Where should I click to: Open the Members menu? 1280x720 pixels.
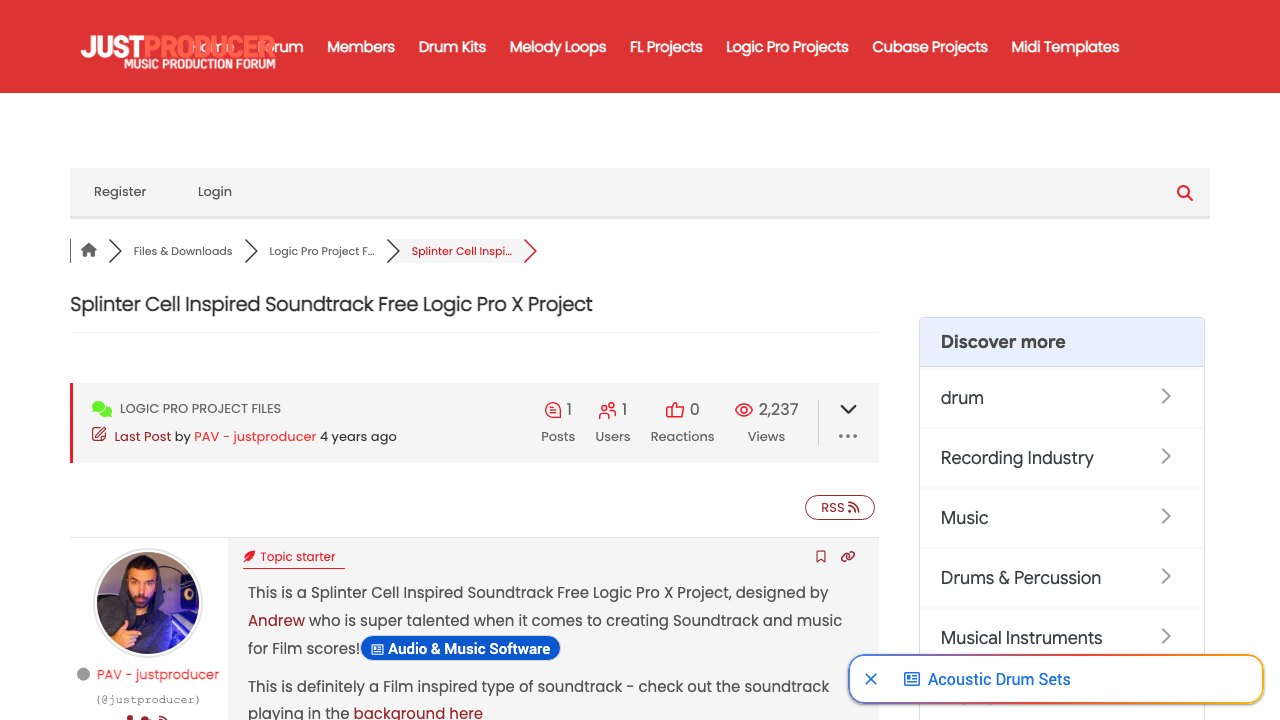pos(361,47)
